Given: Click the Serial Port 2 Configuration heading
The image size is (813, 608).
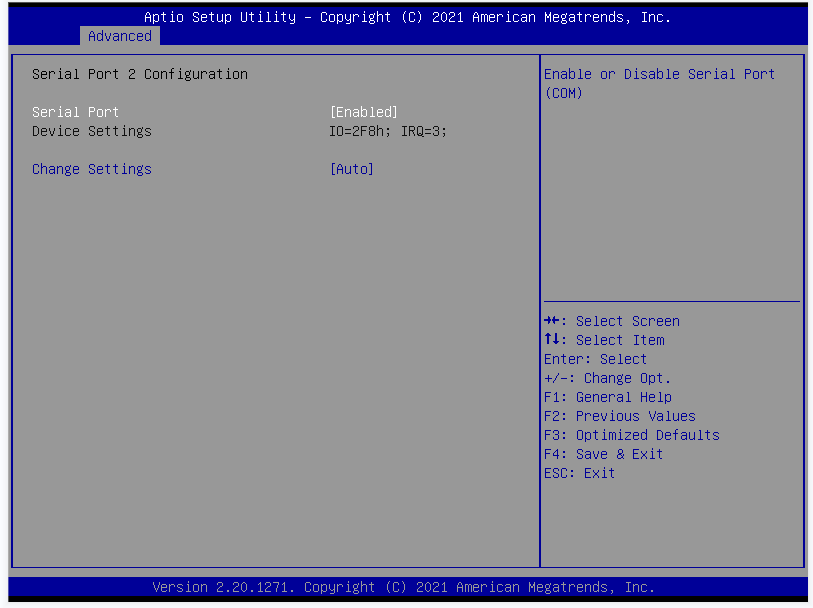Looking at the screenshot, I should tap(139, 74).
